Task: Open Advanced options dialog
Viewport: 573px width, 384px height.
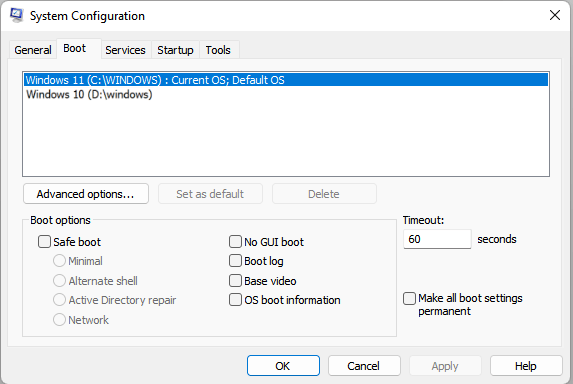Action: [x=86, y=194]
